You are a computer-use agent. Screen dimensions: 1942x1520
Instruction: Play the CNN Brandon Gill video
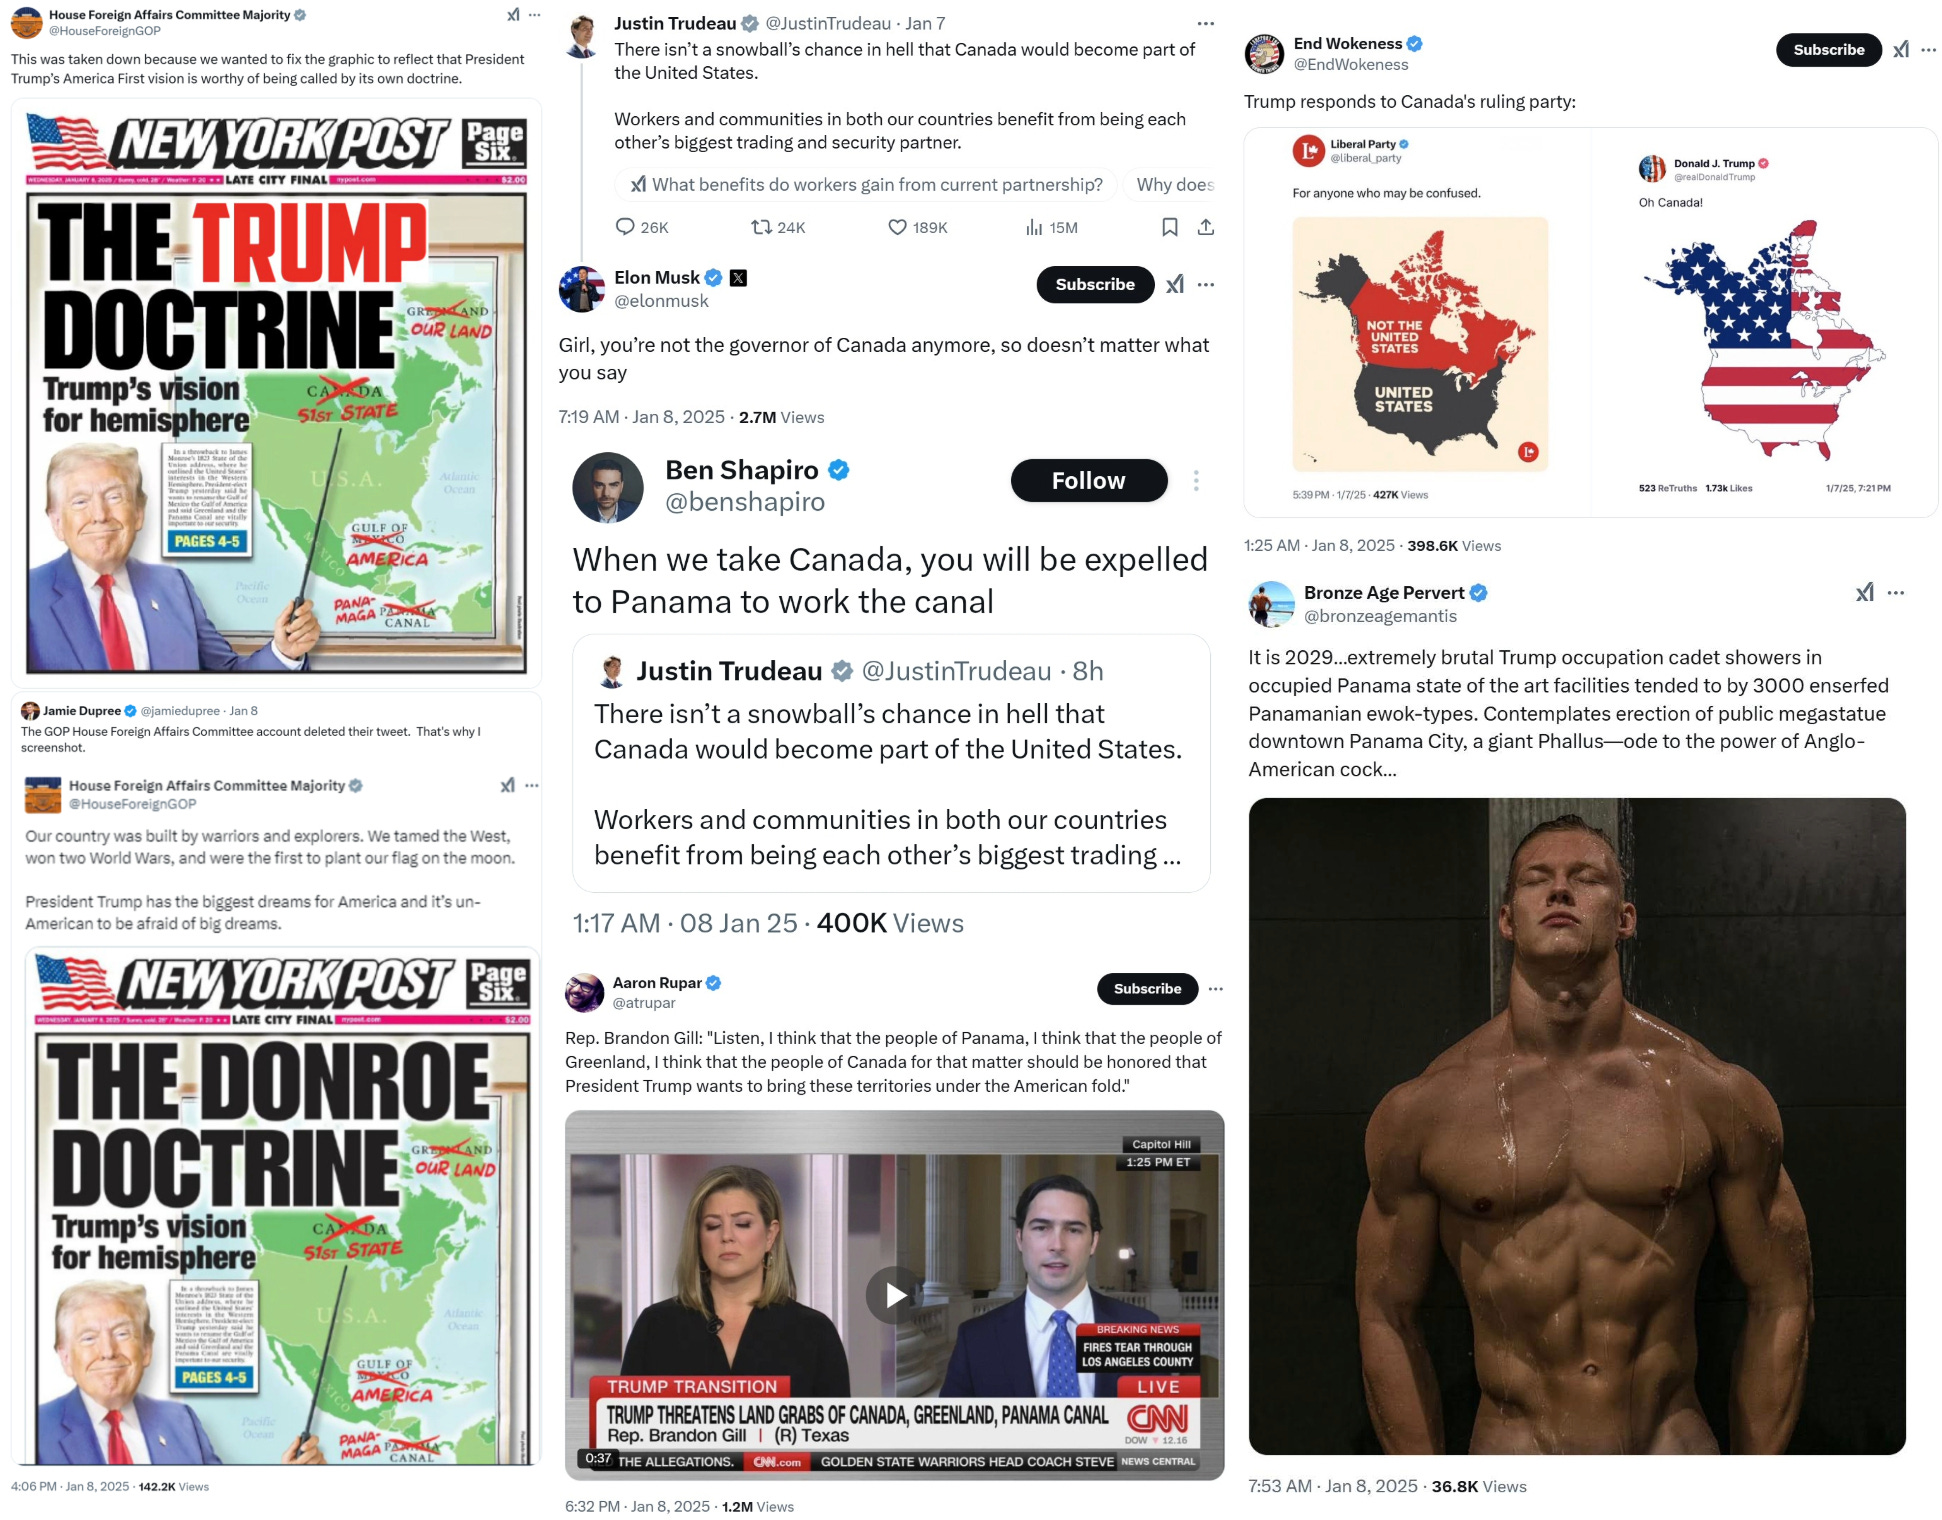coord(894,1295)
